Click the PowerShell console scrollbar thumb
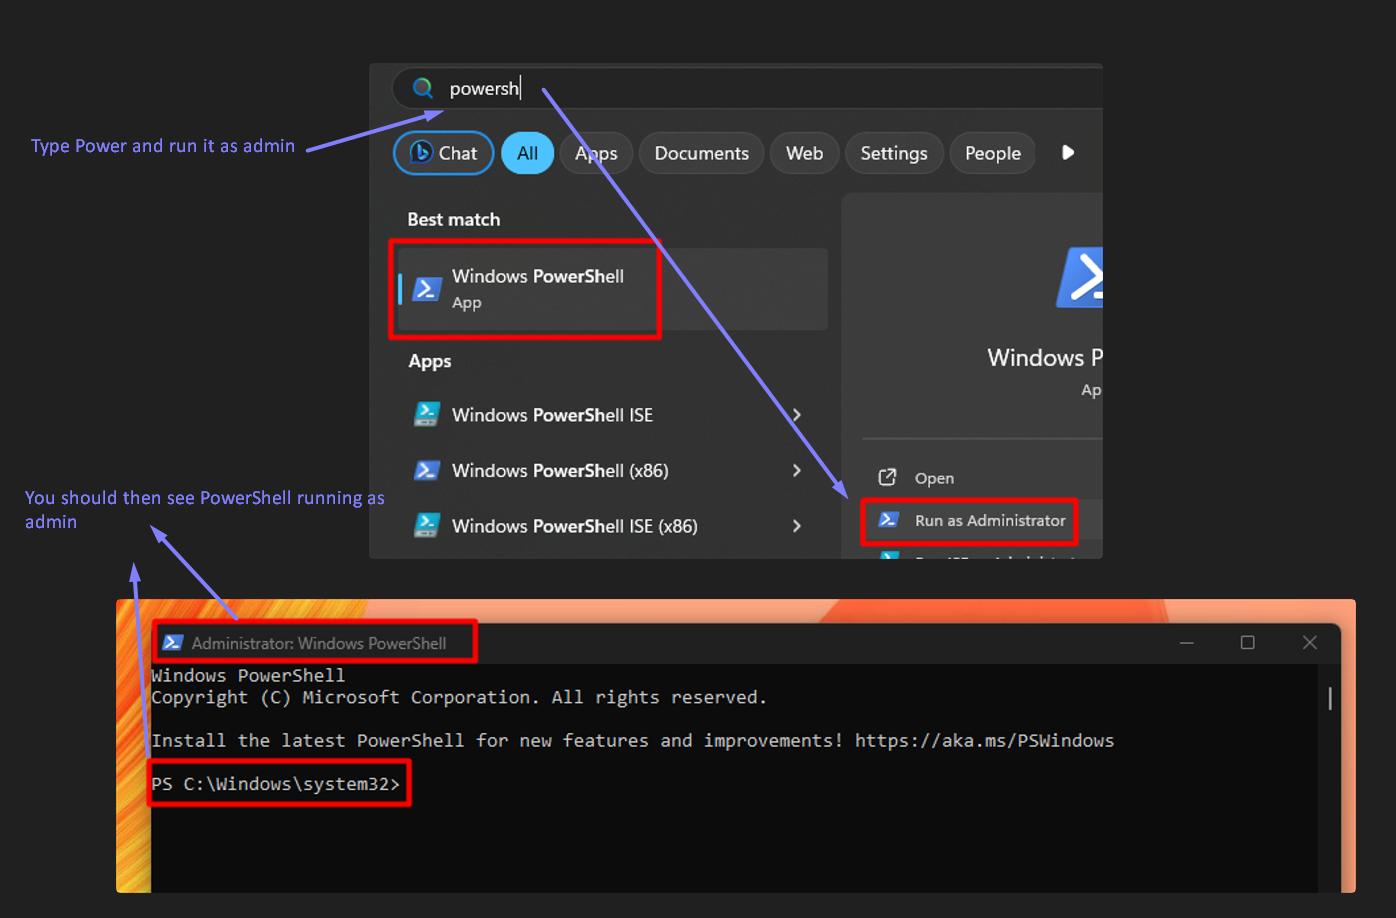Image resolution: width=1396 pixels, height=918 pixels. (x=1330, y=698)
